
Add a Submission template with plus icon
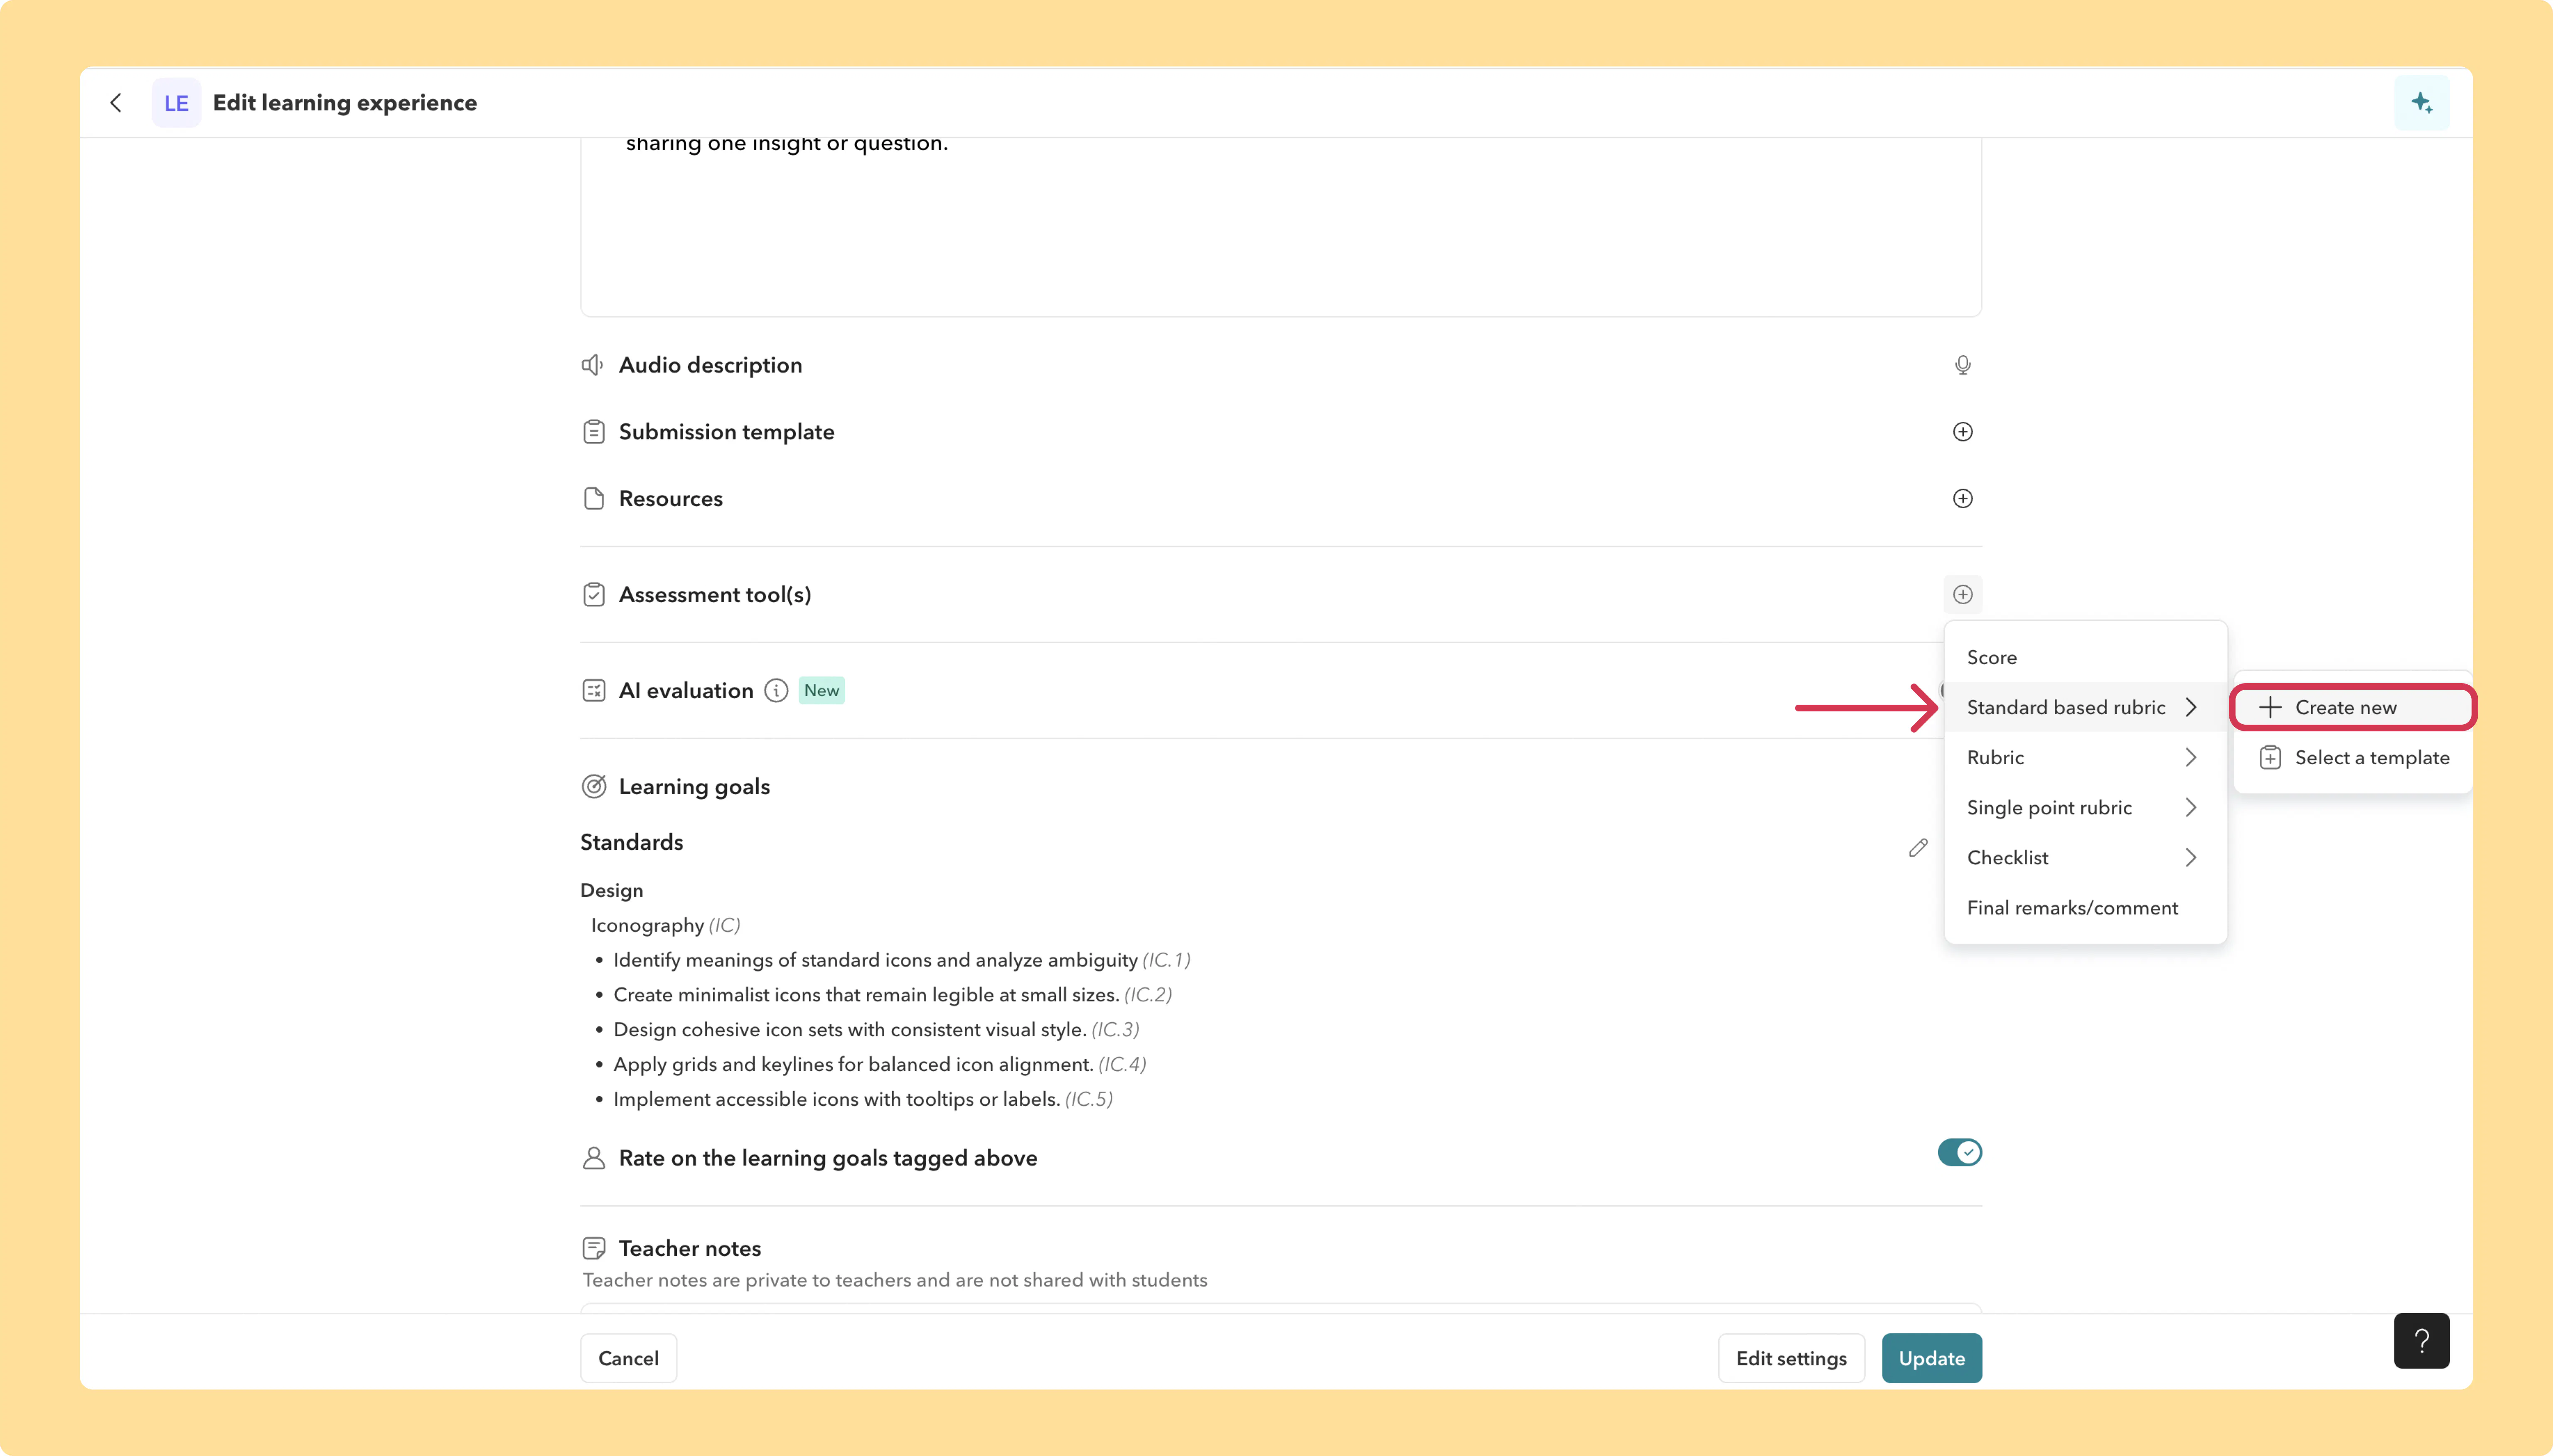[1962, 432]
